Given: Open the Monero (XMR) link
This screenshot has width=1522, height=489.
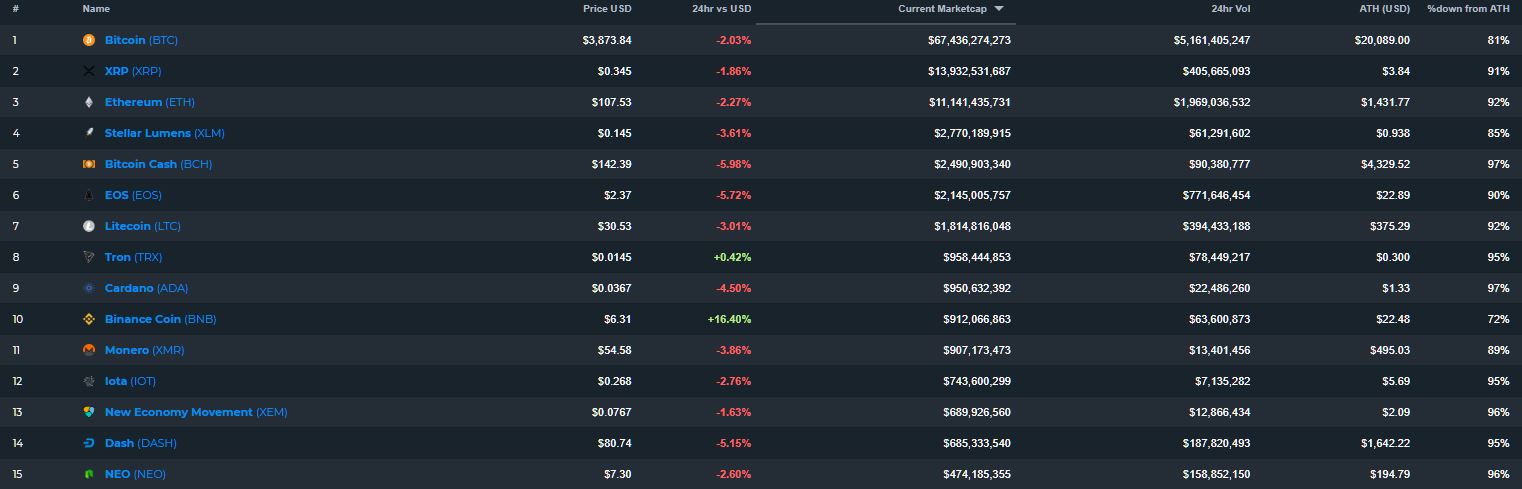Looking at the screenshot, I should 144,350.
